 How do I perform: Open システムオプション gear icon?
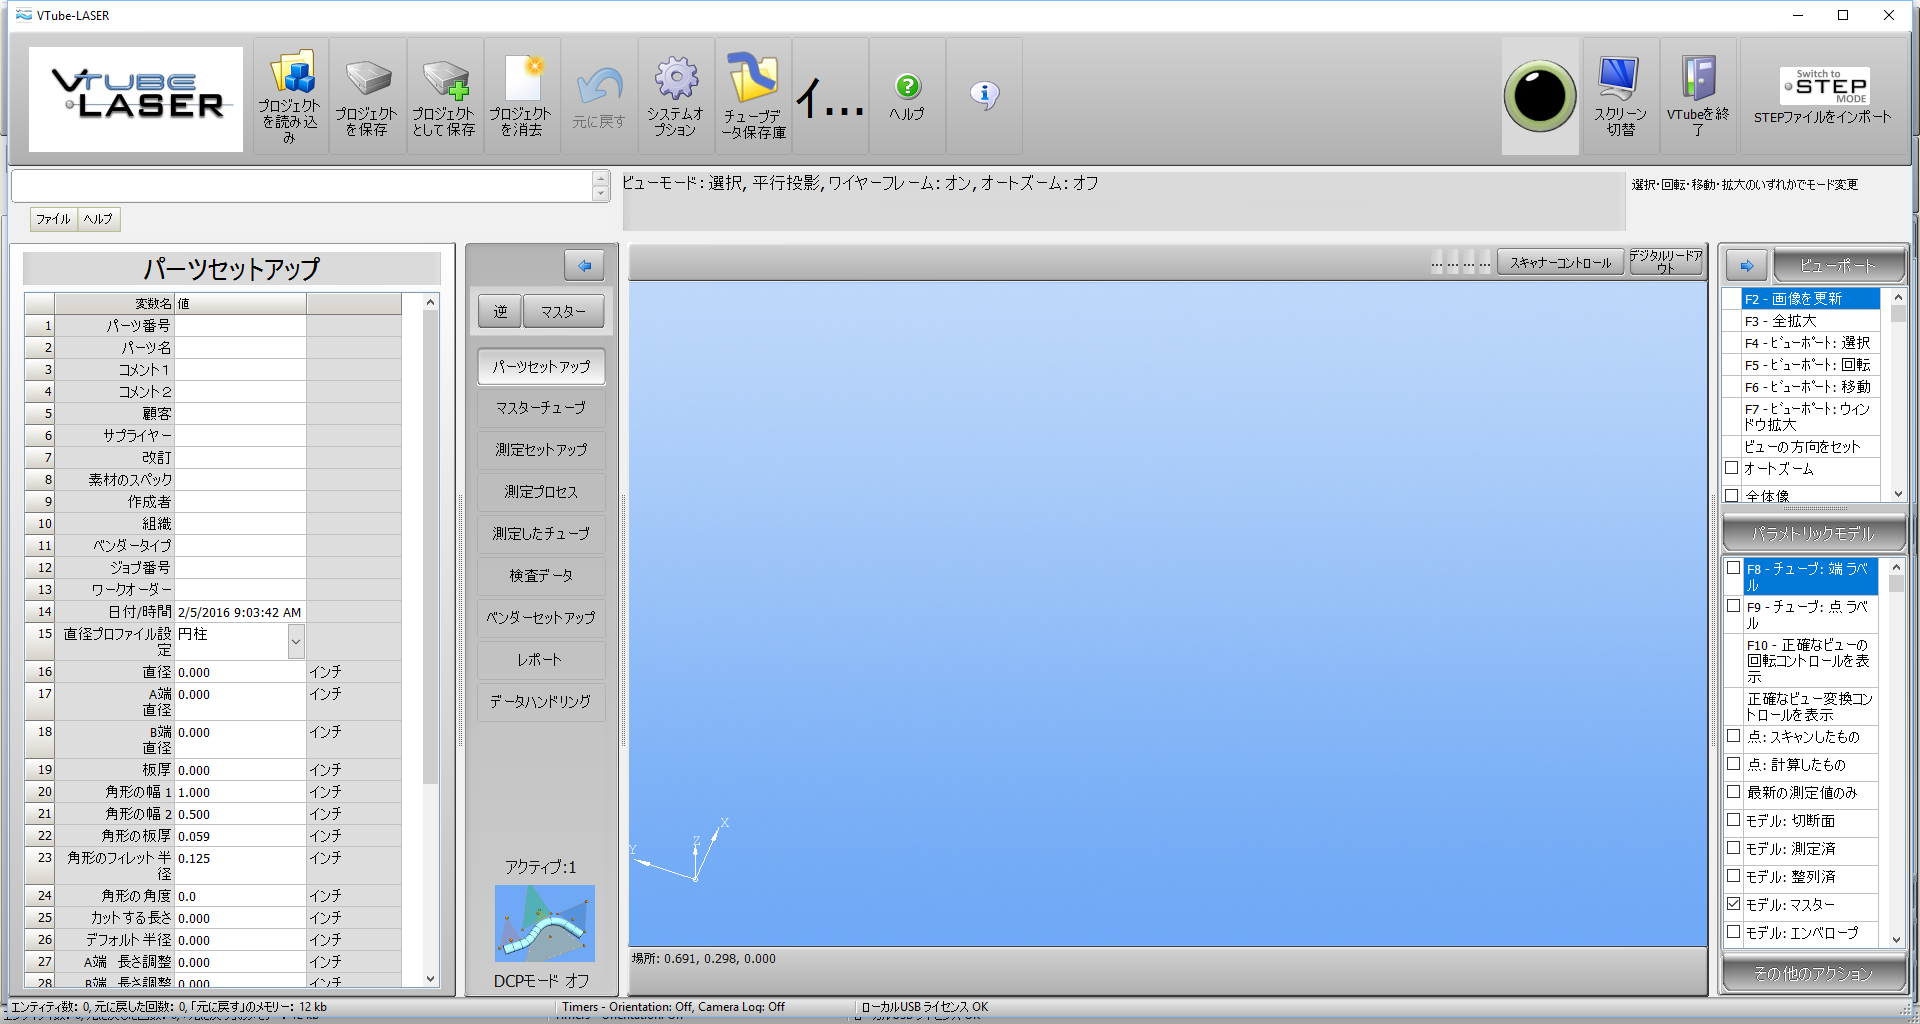[x=676, y=78]
